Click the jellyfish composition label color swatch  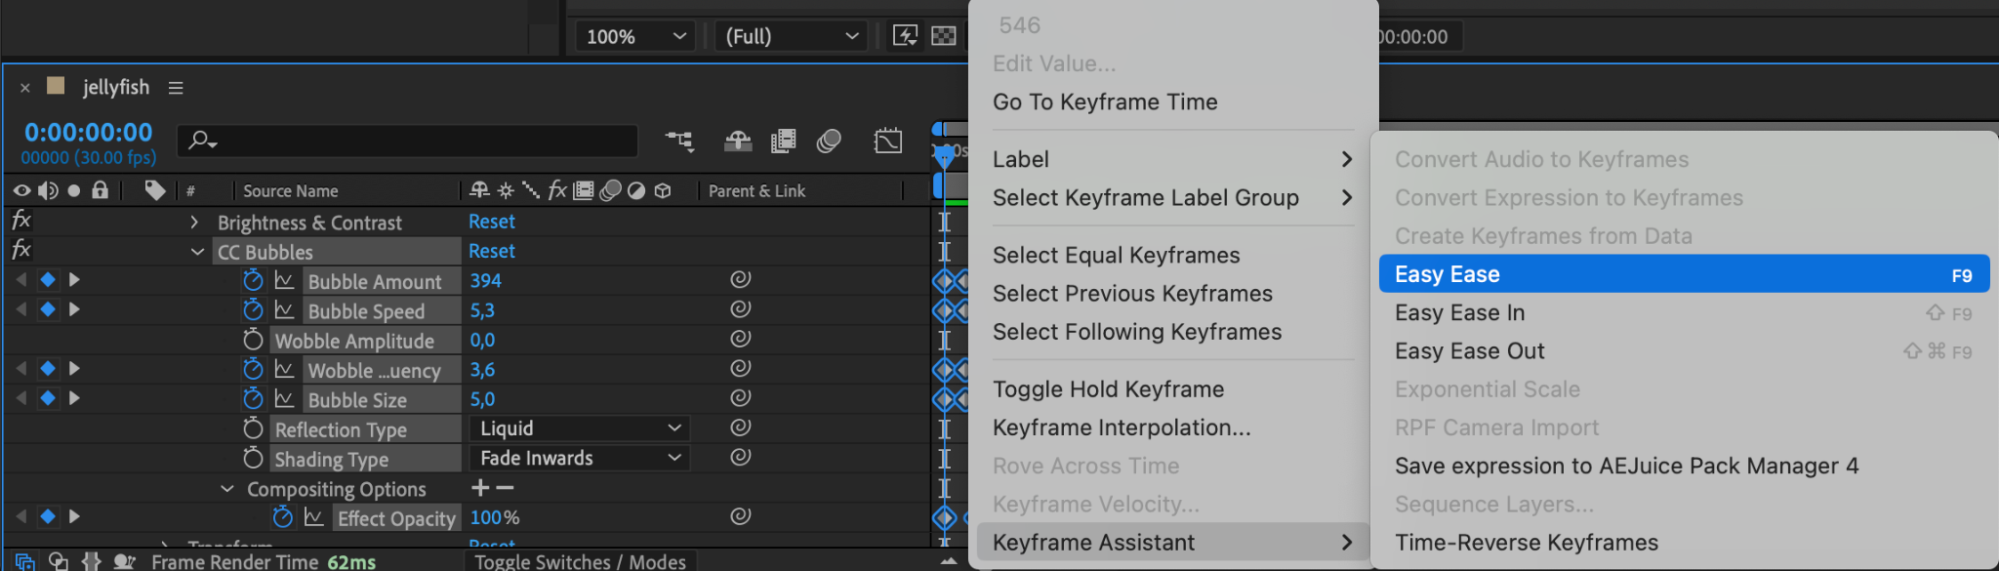[56, 86]
